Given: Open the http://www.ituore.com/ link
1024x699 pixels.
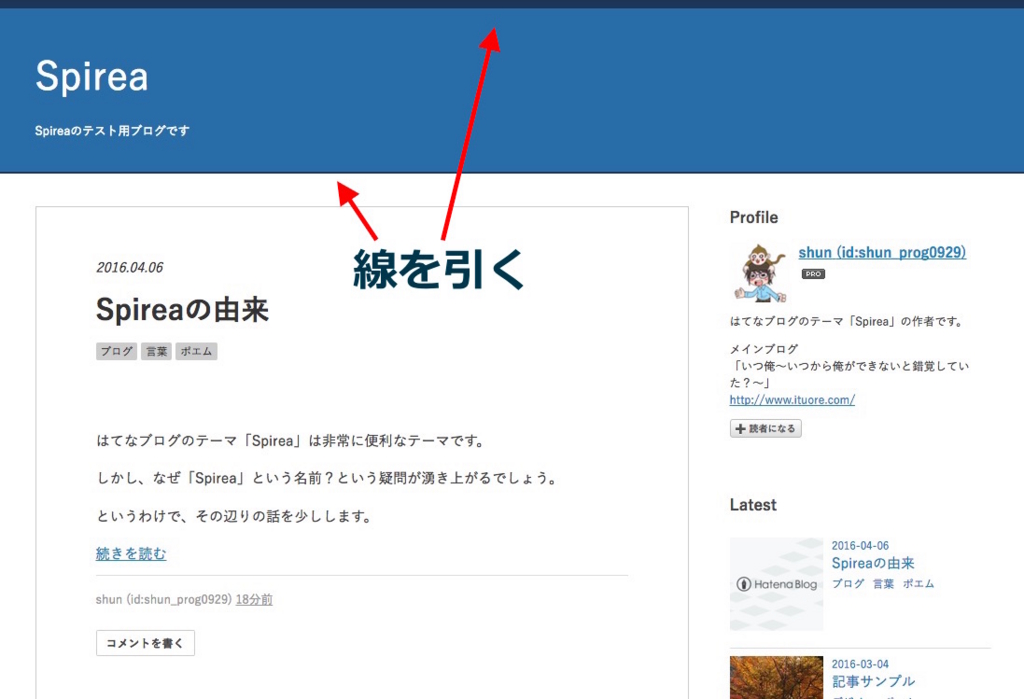Looking at the screenshot, I should click(x=792, y=400).
